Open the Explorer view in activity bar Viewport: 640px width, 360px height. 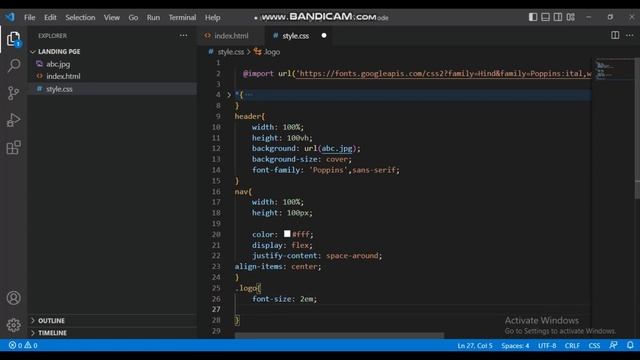pyautogui.click(x=13, y=39)
